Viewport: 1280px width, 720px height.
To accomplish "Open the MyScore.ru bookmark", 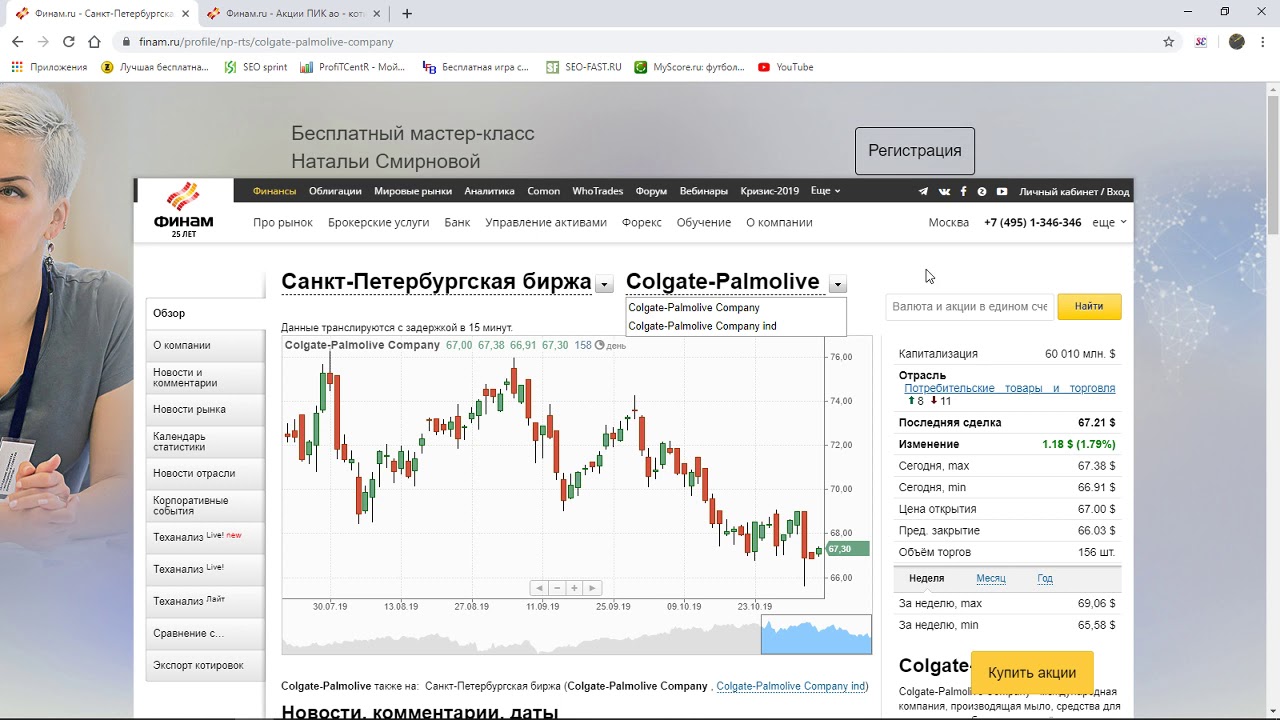I will (x=690, y=67).
